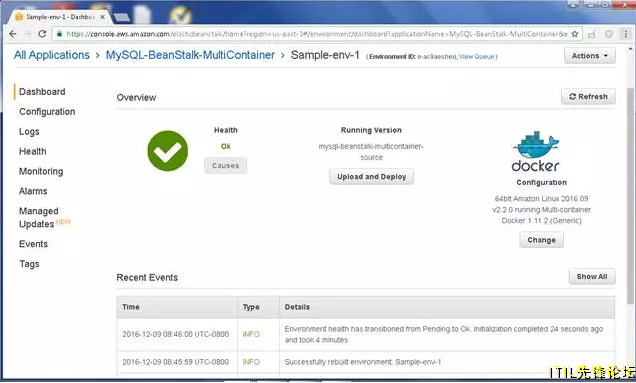Select Monitoring from the left navigation

pos(41,171)
